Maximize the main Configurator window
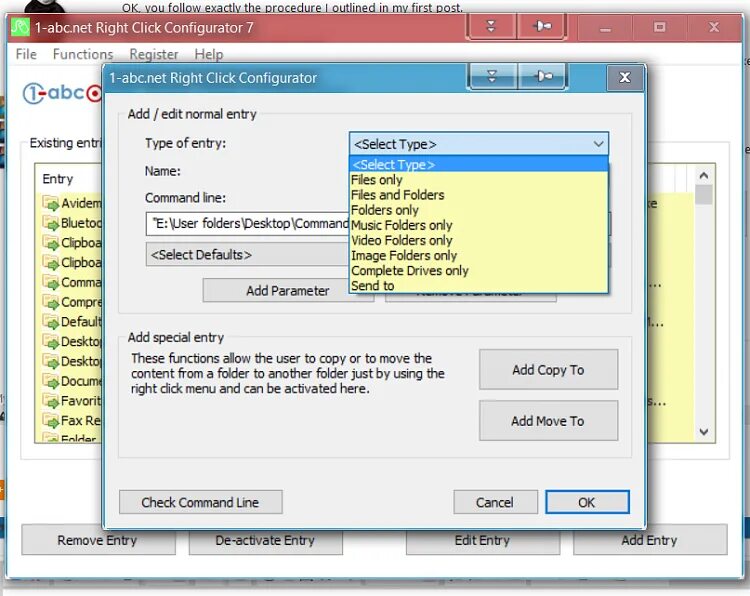 [660, 28]
